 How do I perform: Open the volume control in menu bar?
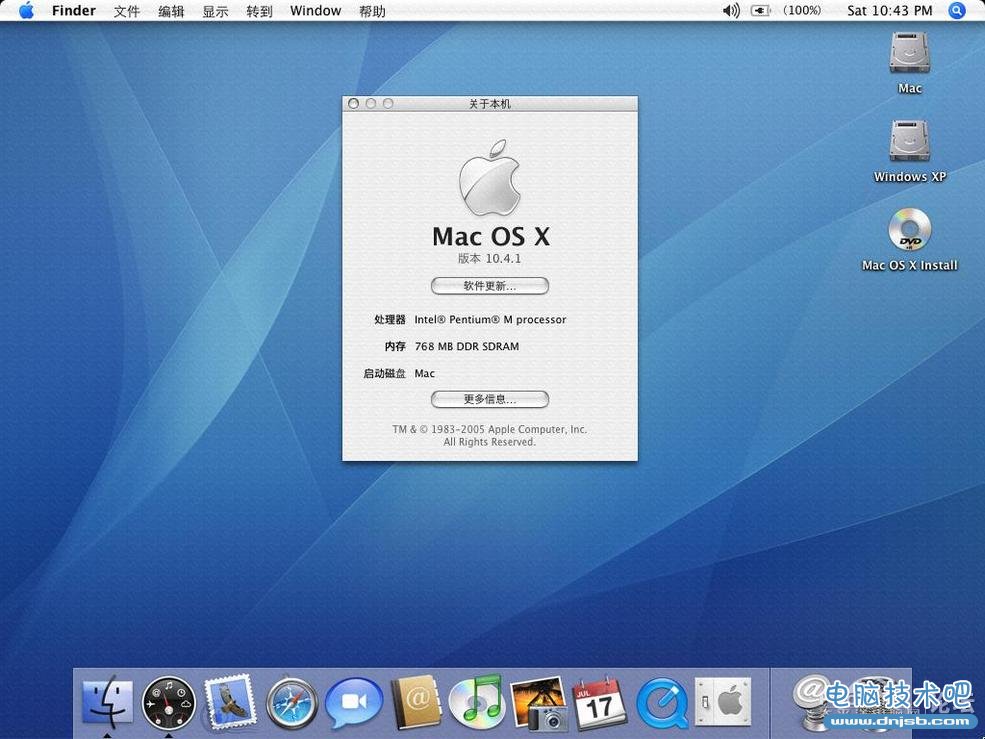pos(731,11)
